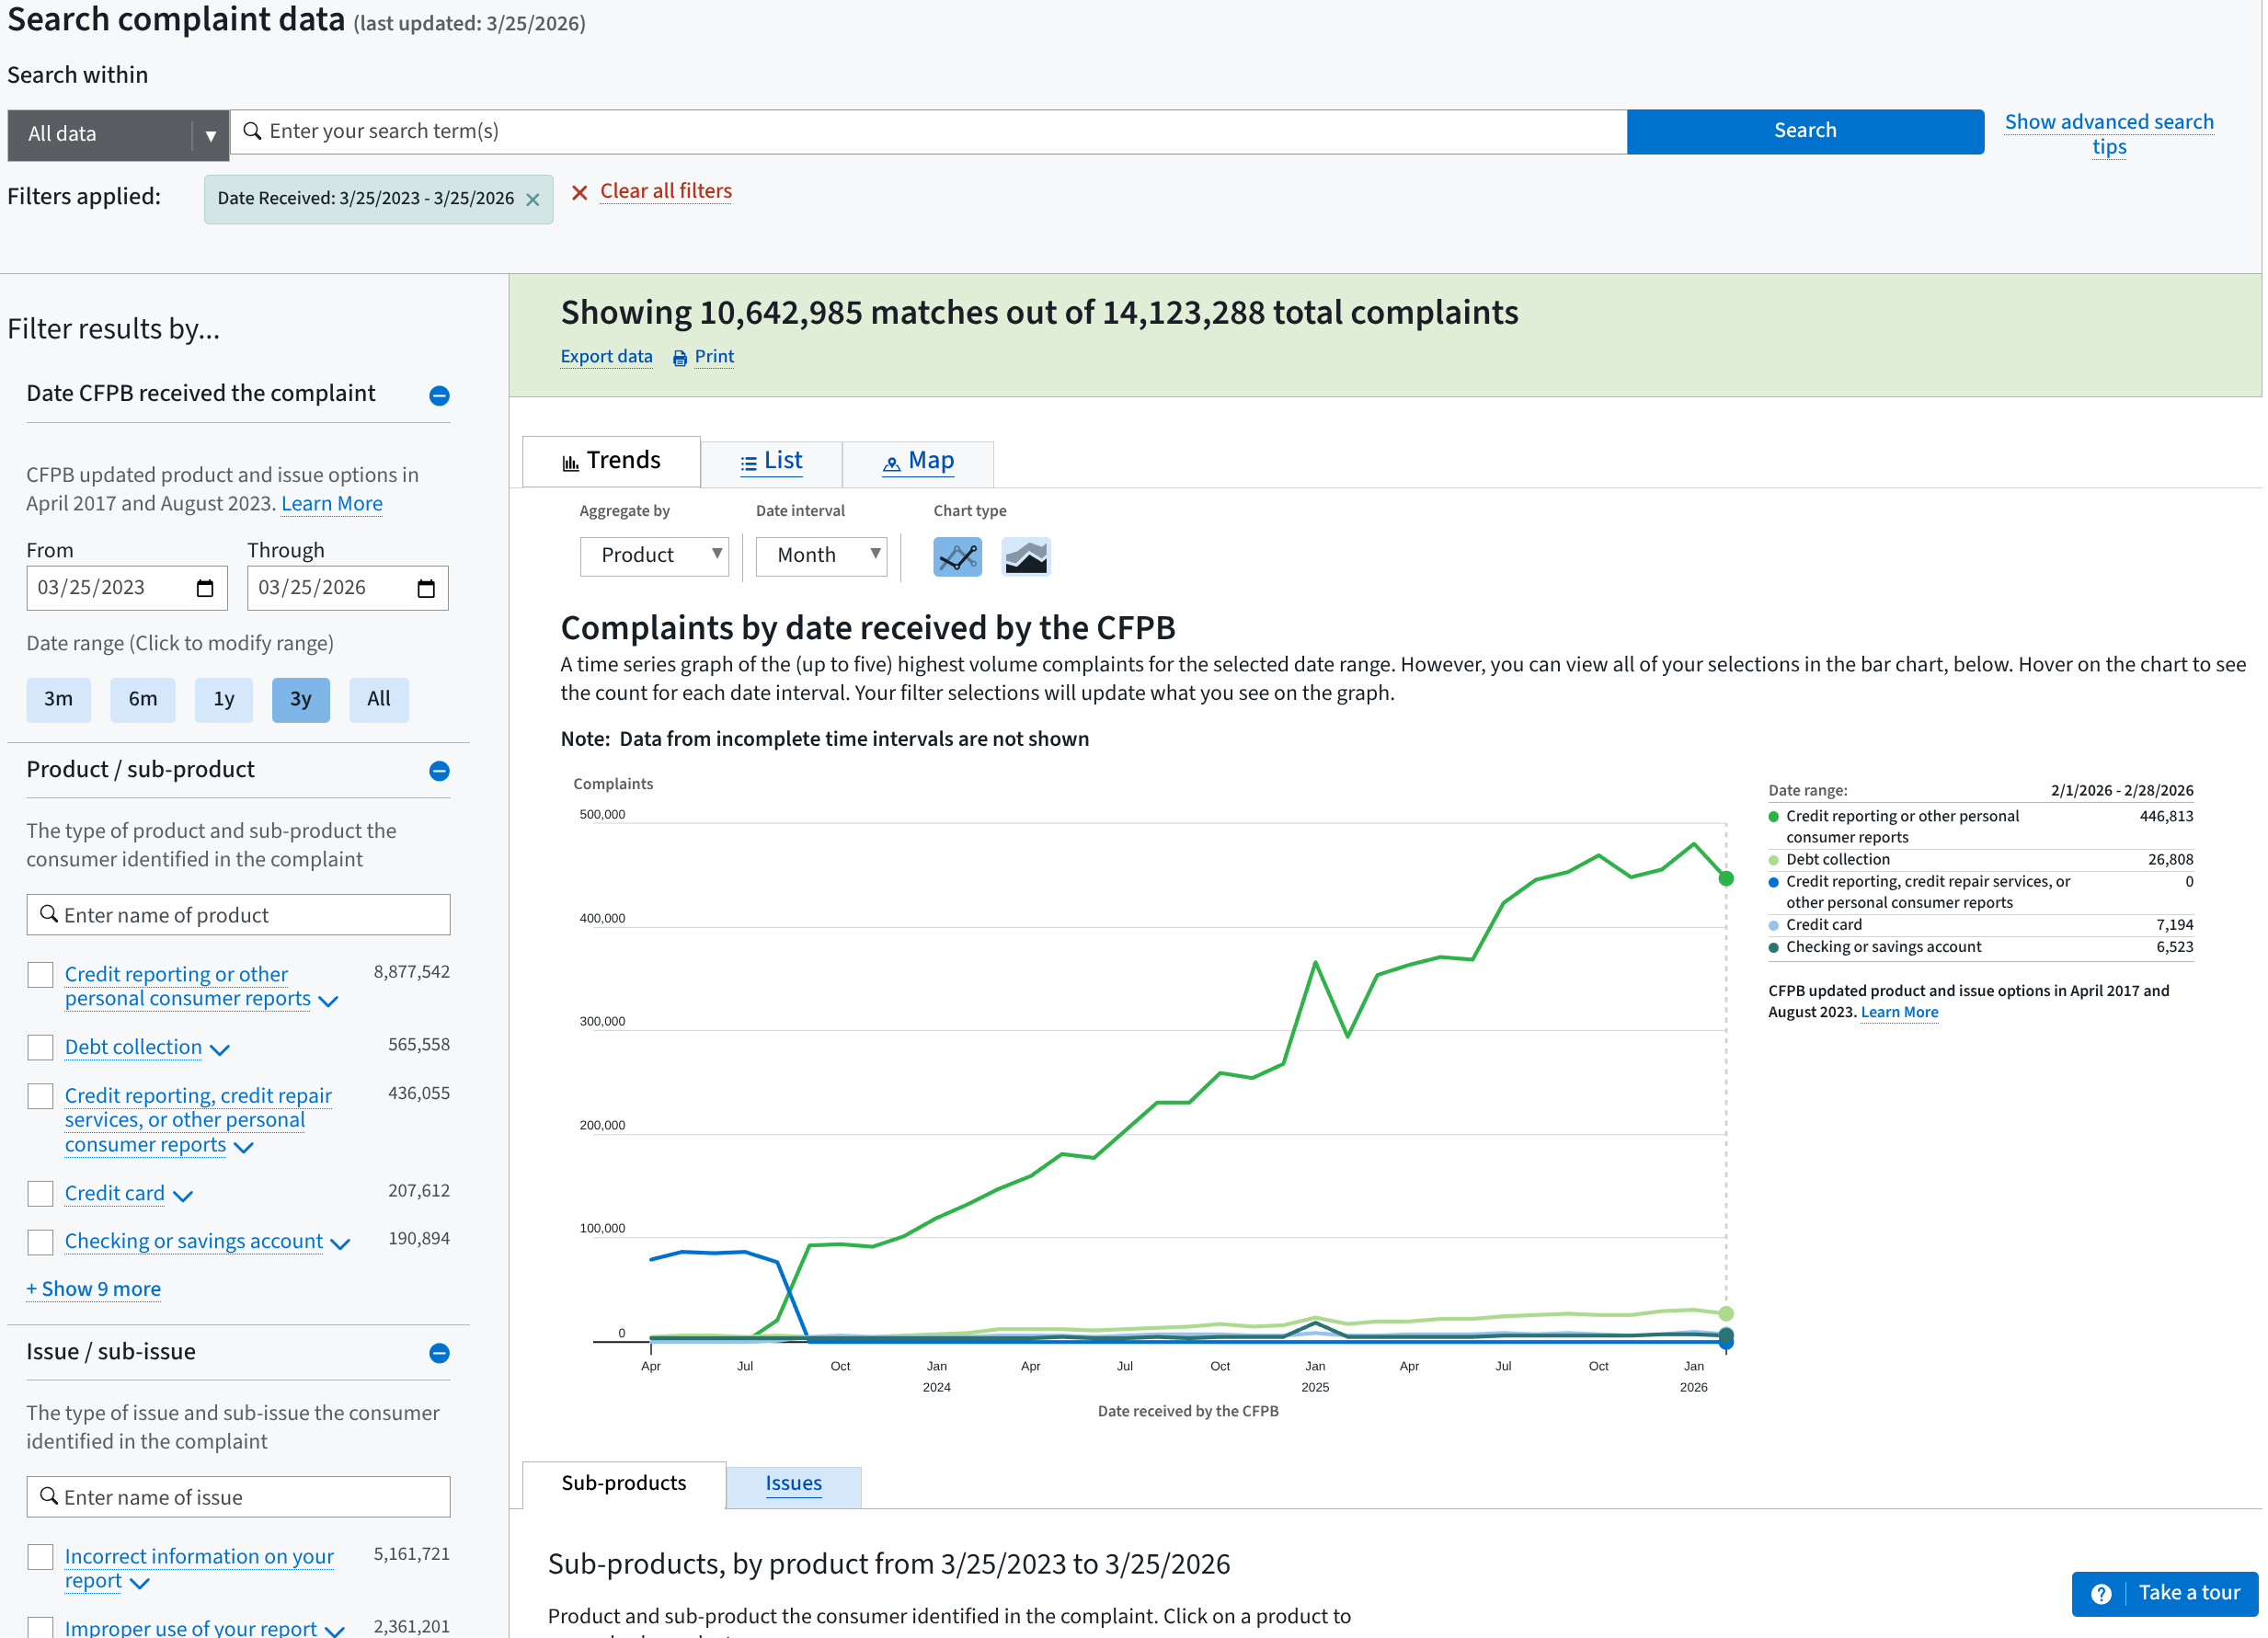
Task: Show 9 more product filters
Action: [93, 1289]
